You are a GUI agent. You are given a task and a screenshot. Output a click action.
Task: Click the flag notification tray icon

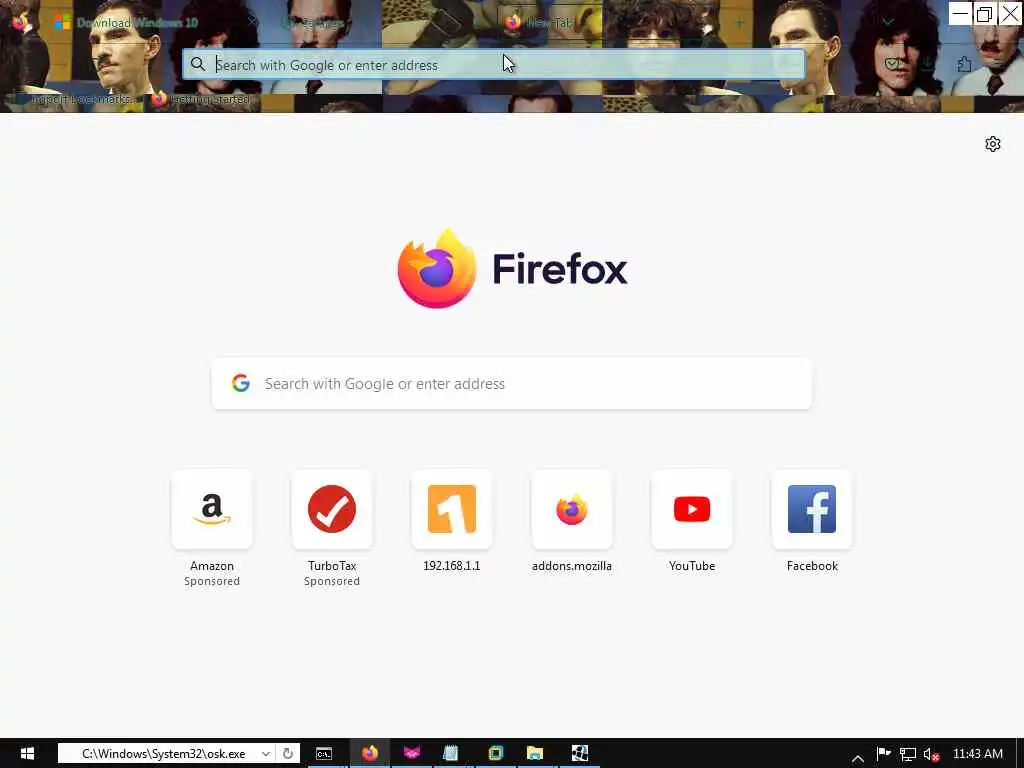pos(884,754)
